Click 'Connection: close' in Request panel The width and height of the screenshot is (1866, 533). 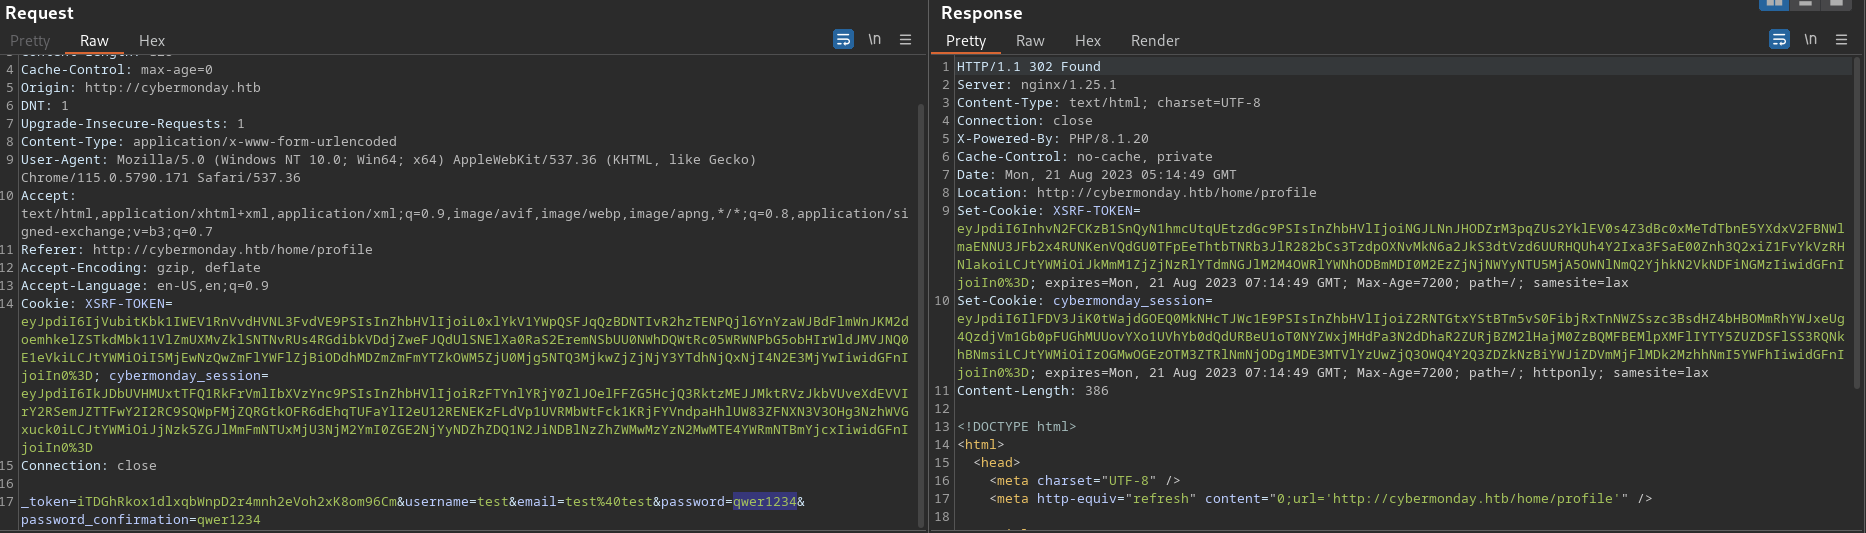(x=89, y=466)
